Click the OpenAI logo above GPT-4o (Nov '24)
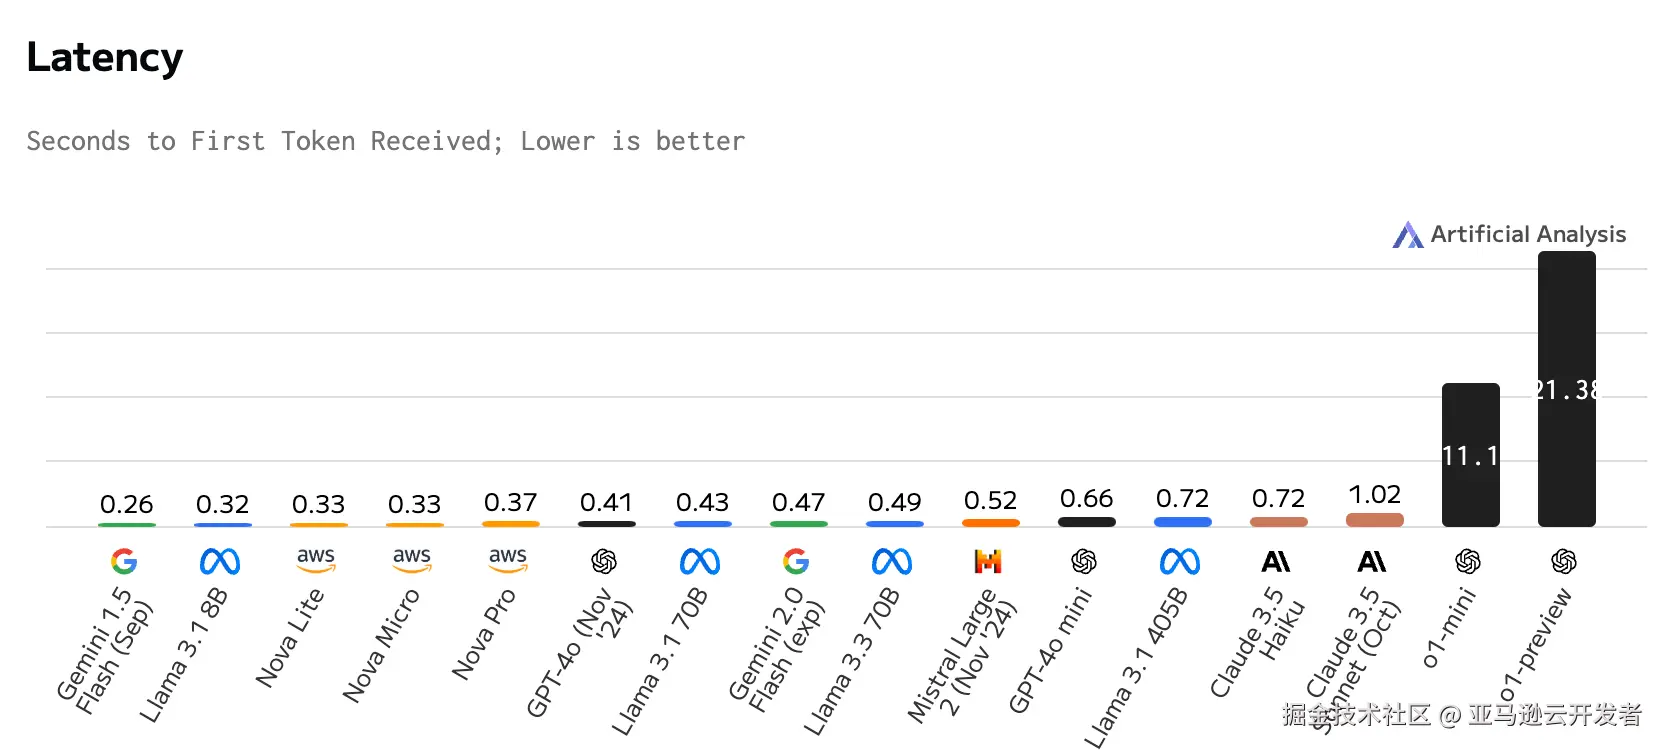 coord(604,561)
